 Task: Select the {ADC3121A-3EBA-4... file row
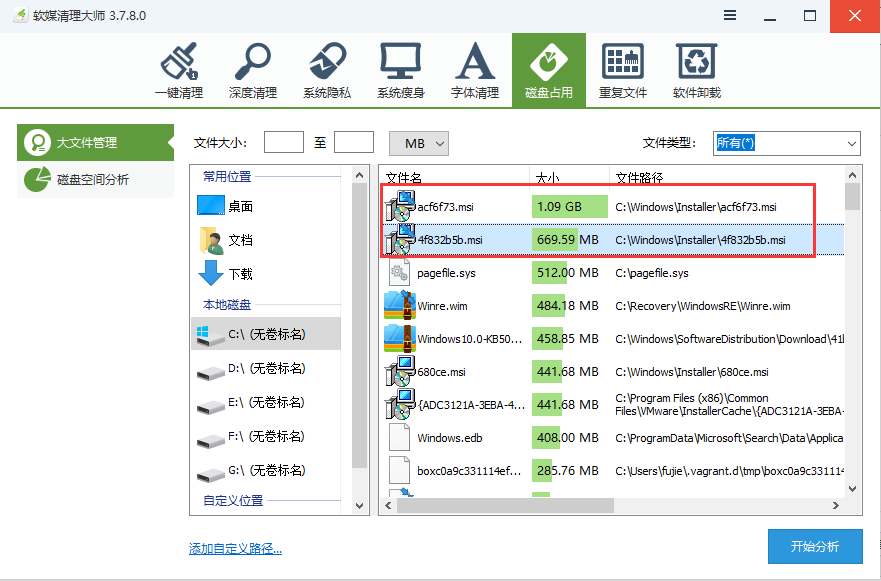tap(613, 405)
